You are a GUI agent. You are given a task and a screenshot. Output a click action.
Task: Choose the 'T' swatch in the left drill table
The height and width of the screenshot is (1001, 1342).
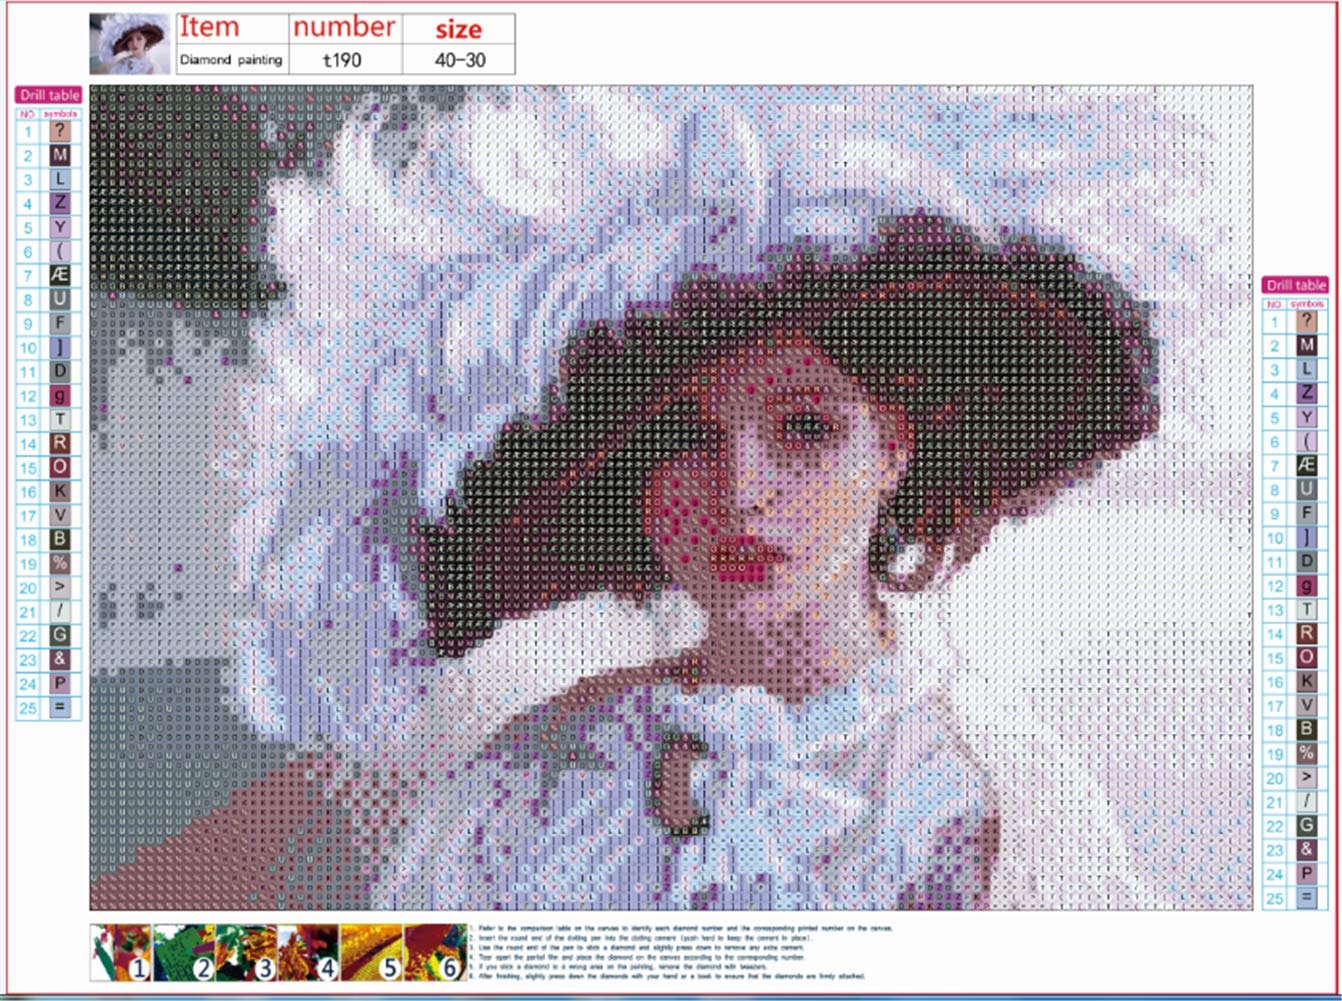61,419
